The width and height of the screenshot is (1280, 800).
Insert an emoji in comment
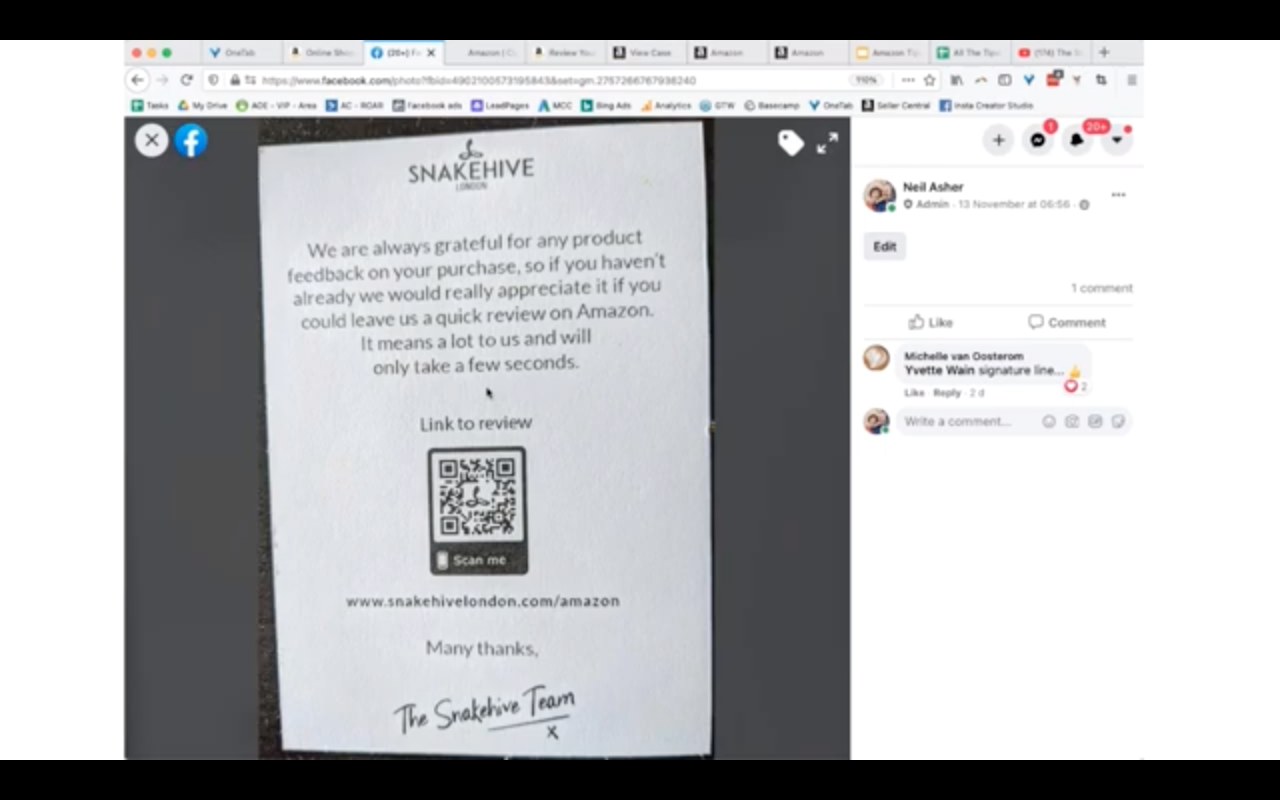(1049, 421)
